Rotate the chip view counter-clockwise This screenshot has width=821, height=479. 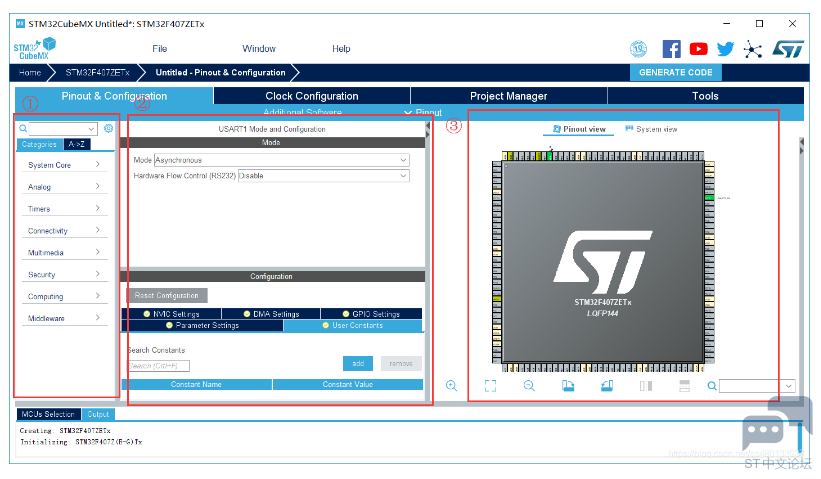coord(606,385)
